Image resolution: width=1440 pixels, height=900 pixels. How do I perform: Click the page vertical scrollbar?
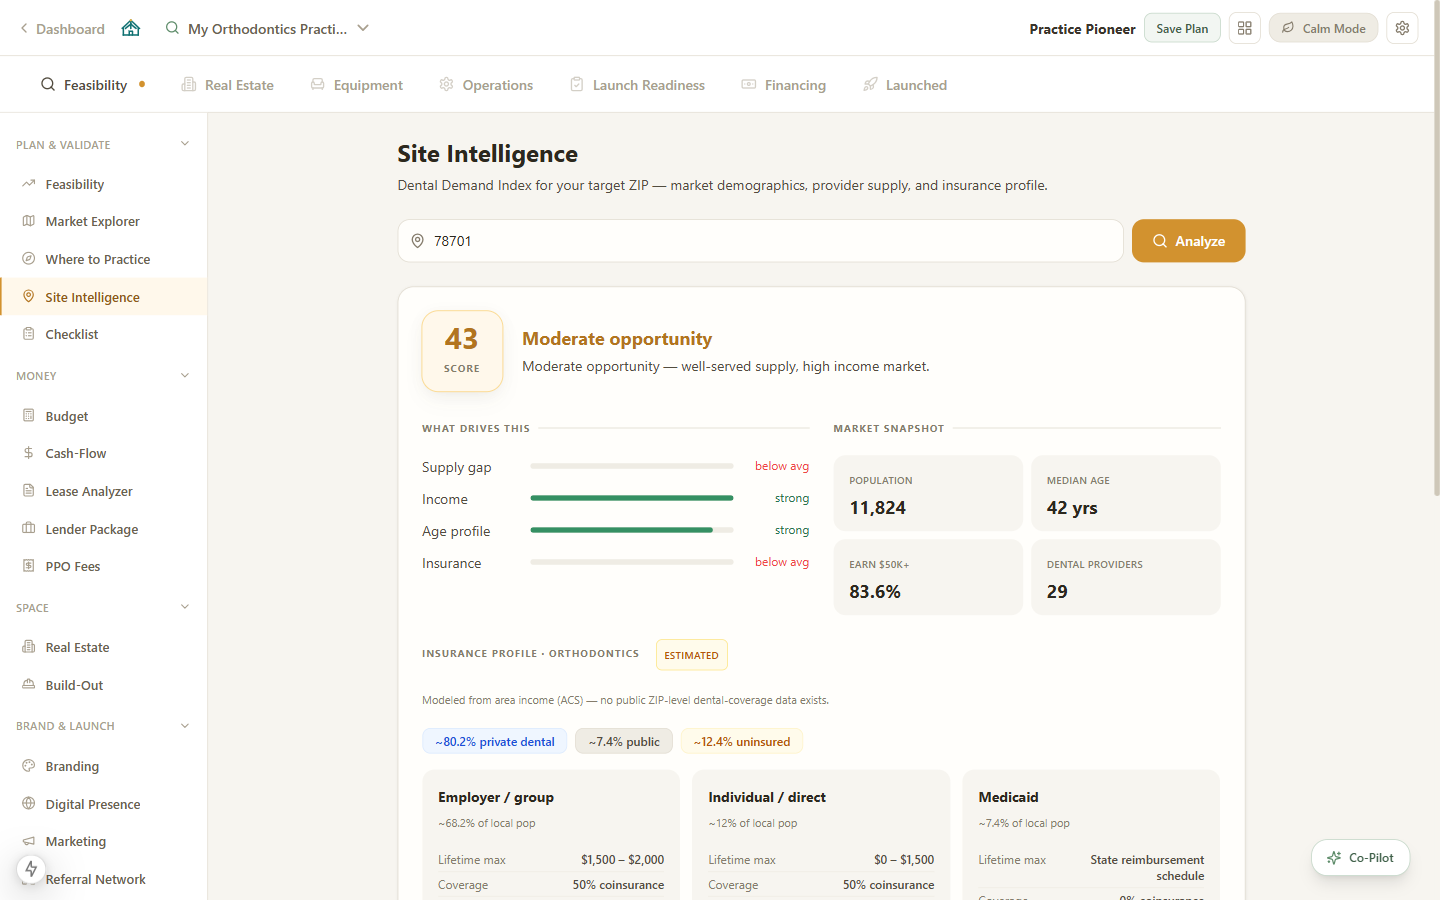[1436, 248]
